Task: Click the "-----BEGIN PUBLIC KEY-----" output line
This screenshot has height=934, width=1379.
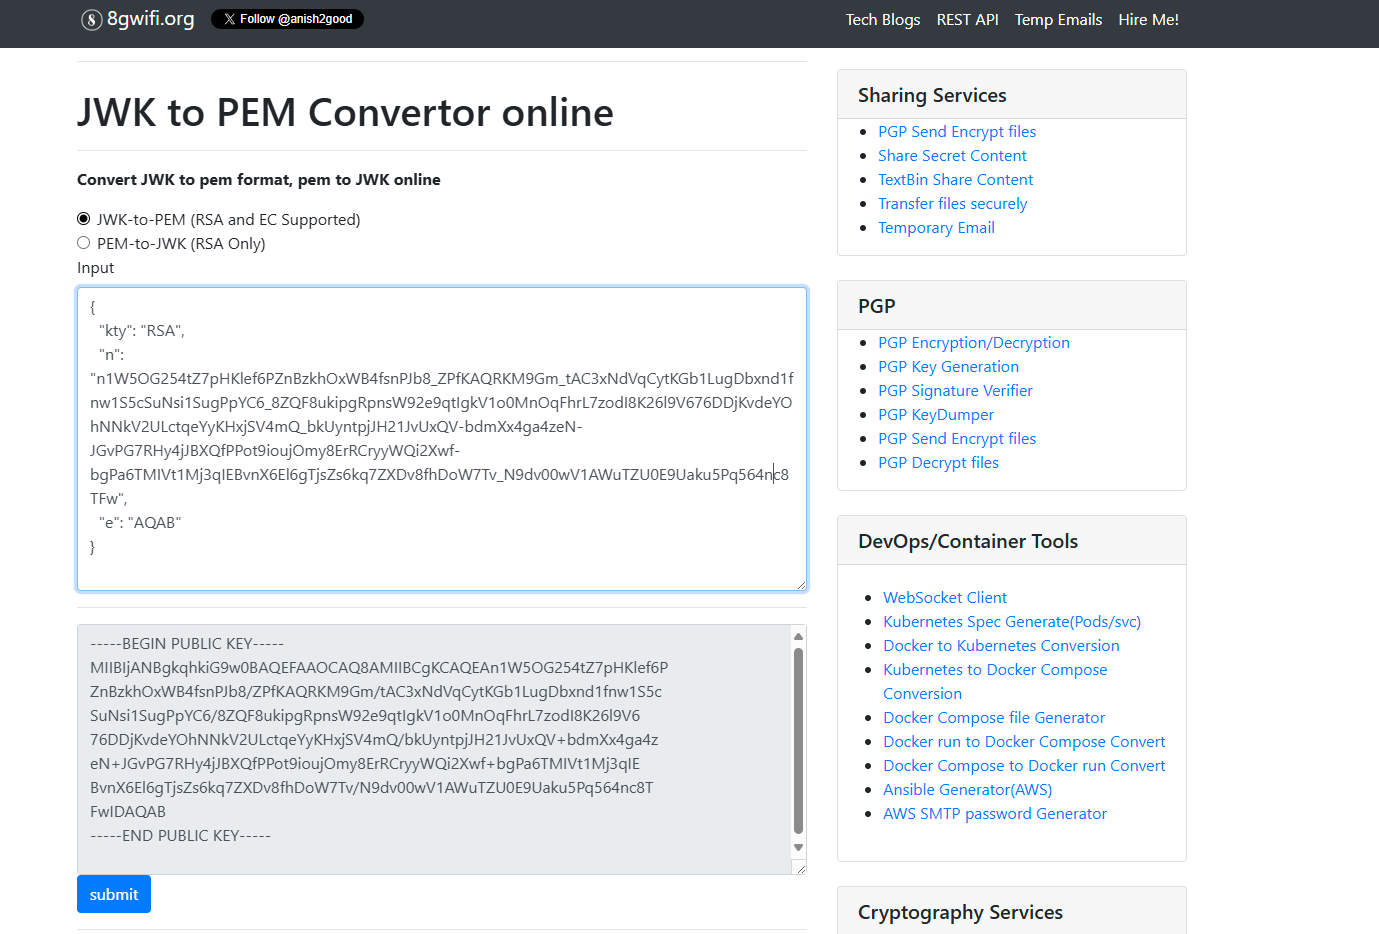Action: [x=187, y=644]
